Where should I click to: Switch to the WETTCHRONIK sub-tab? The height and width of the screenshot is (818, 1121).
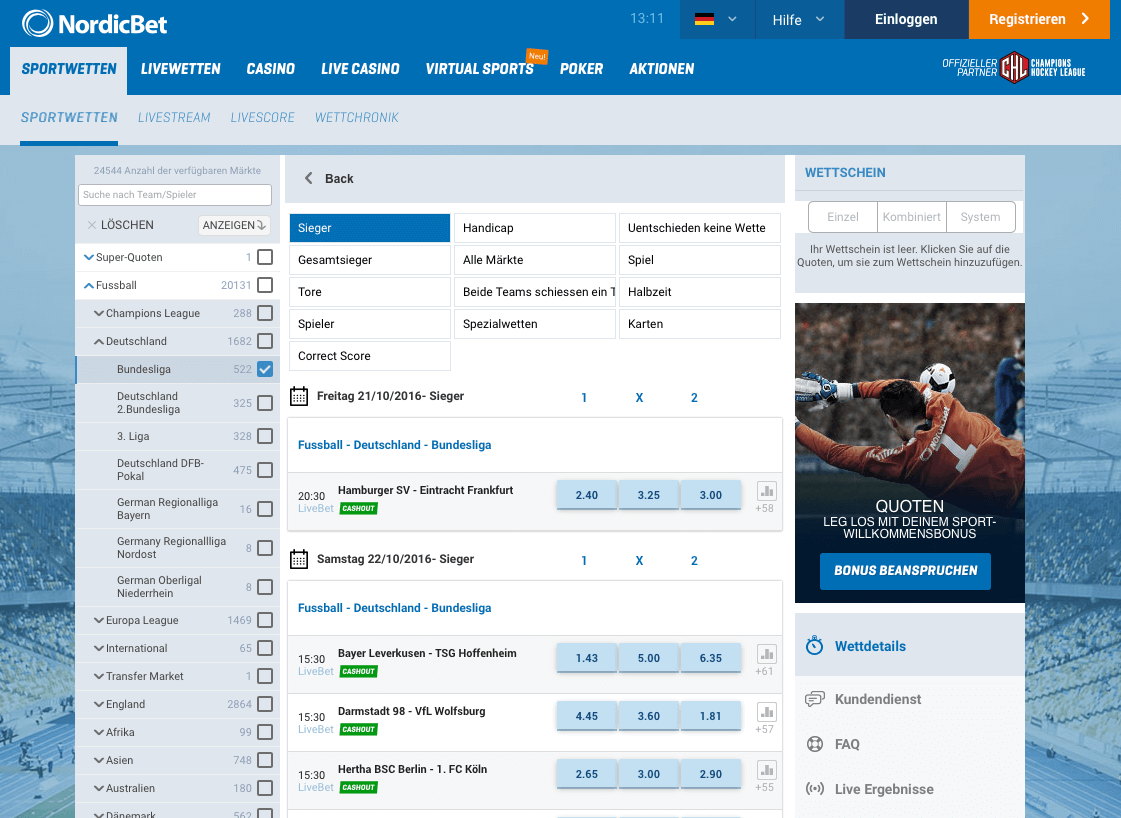pos(357,117)
